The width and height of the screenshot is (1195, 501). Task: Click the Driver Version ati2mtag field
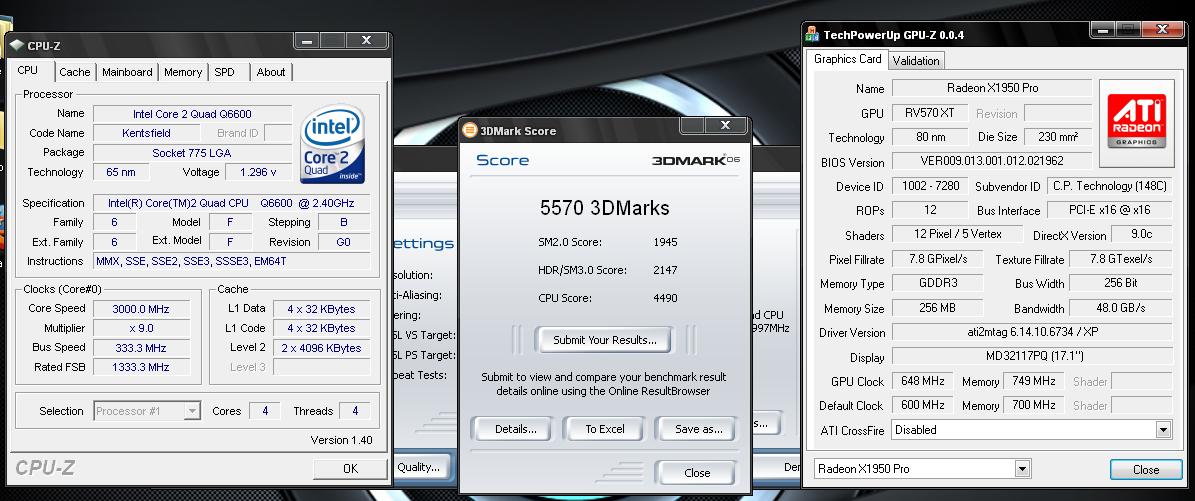(1032, 332)
